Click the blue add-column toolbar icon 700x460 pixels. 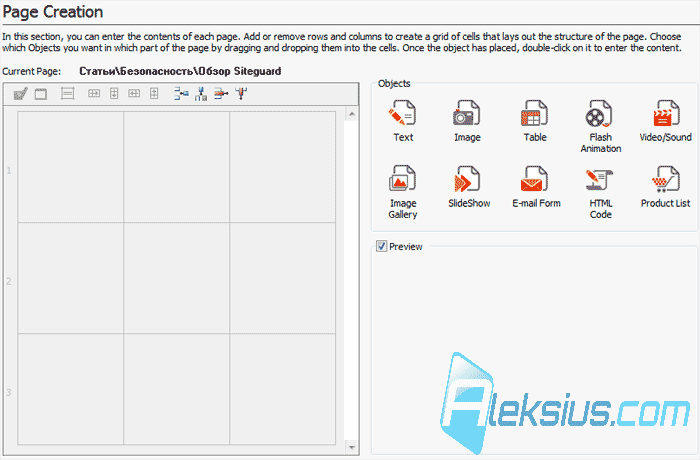coord(201,94)
